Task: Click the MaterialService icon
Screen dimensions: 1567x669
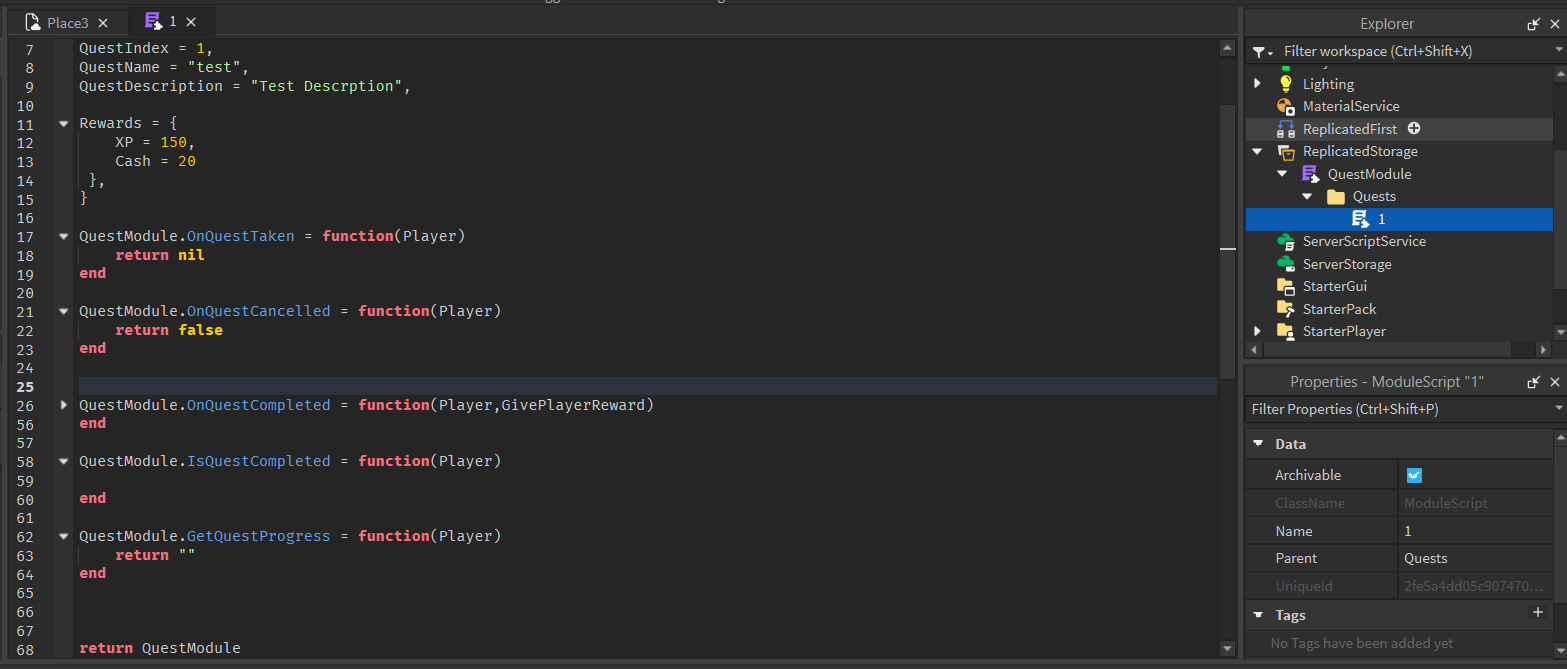Action: click(1286, 106)
